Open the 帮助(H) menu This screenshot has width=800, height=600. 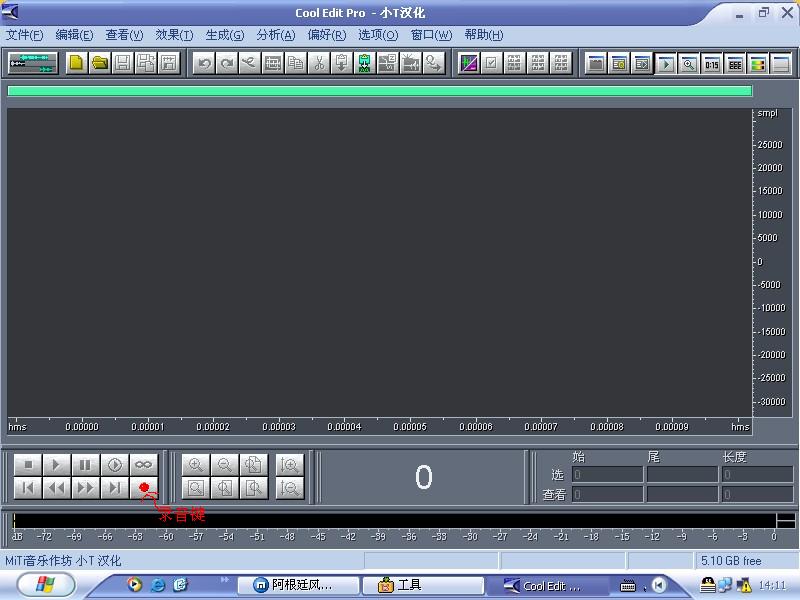484,35
